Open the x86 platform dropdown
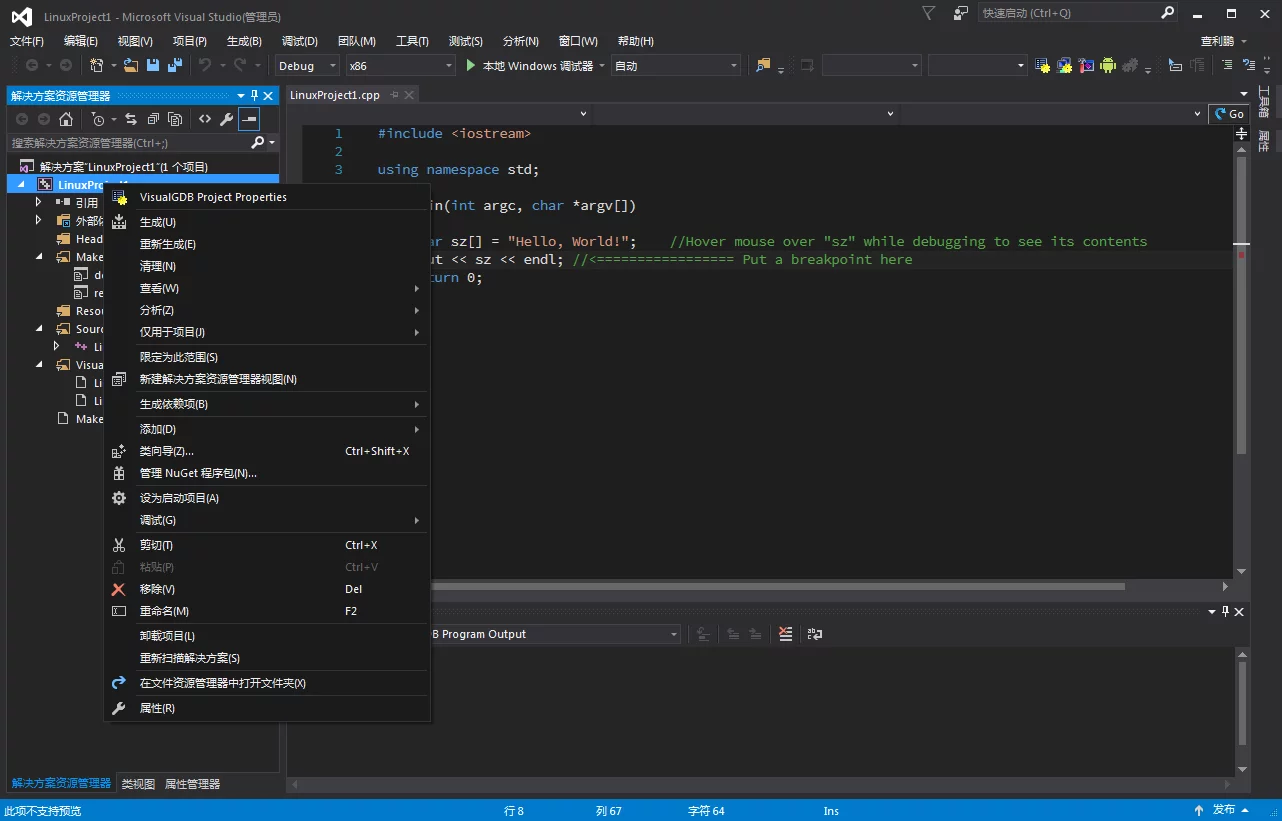The image size is (1282, 821). click(x=400, y=66)
